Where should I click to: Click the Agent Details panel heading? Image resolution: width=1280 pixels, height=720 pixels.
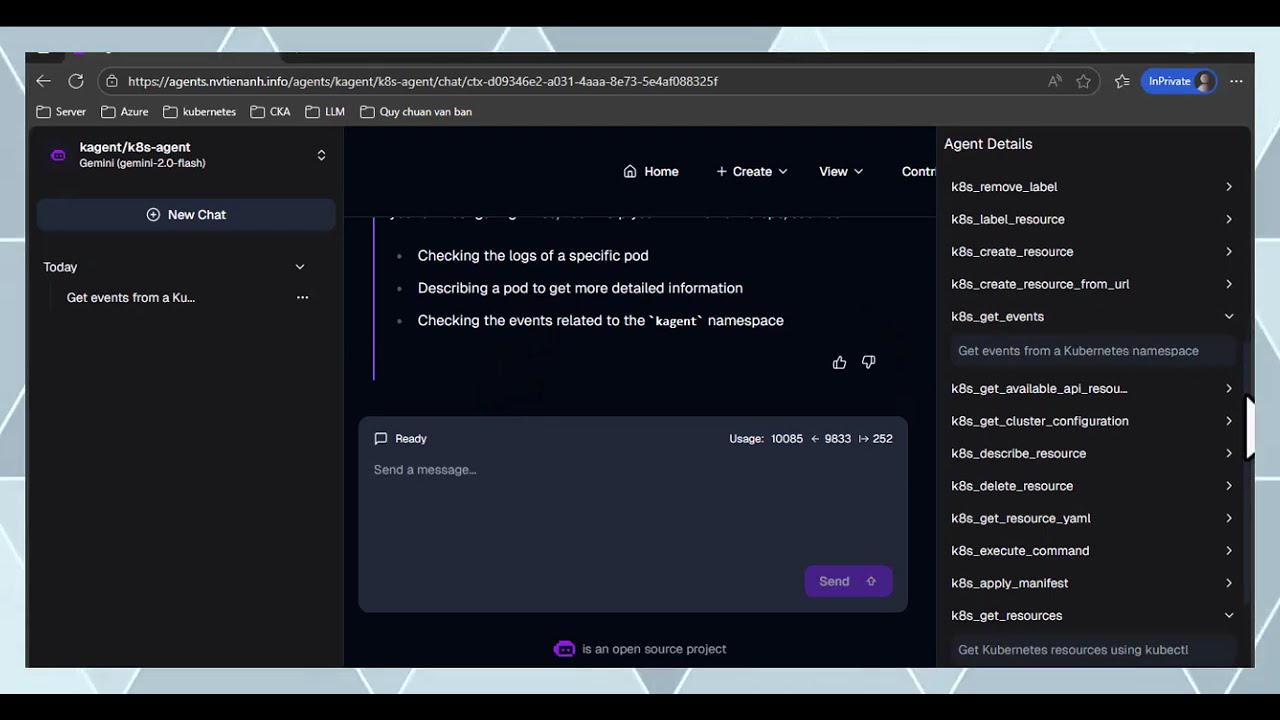[x=988, y=144]
